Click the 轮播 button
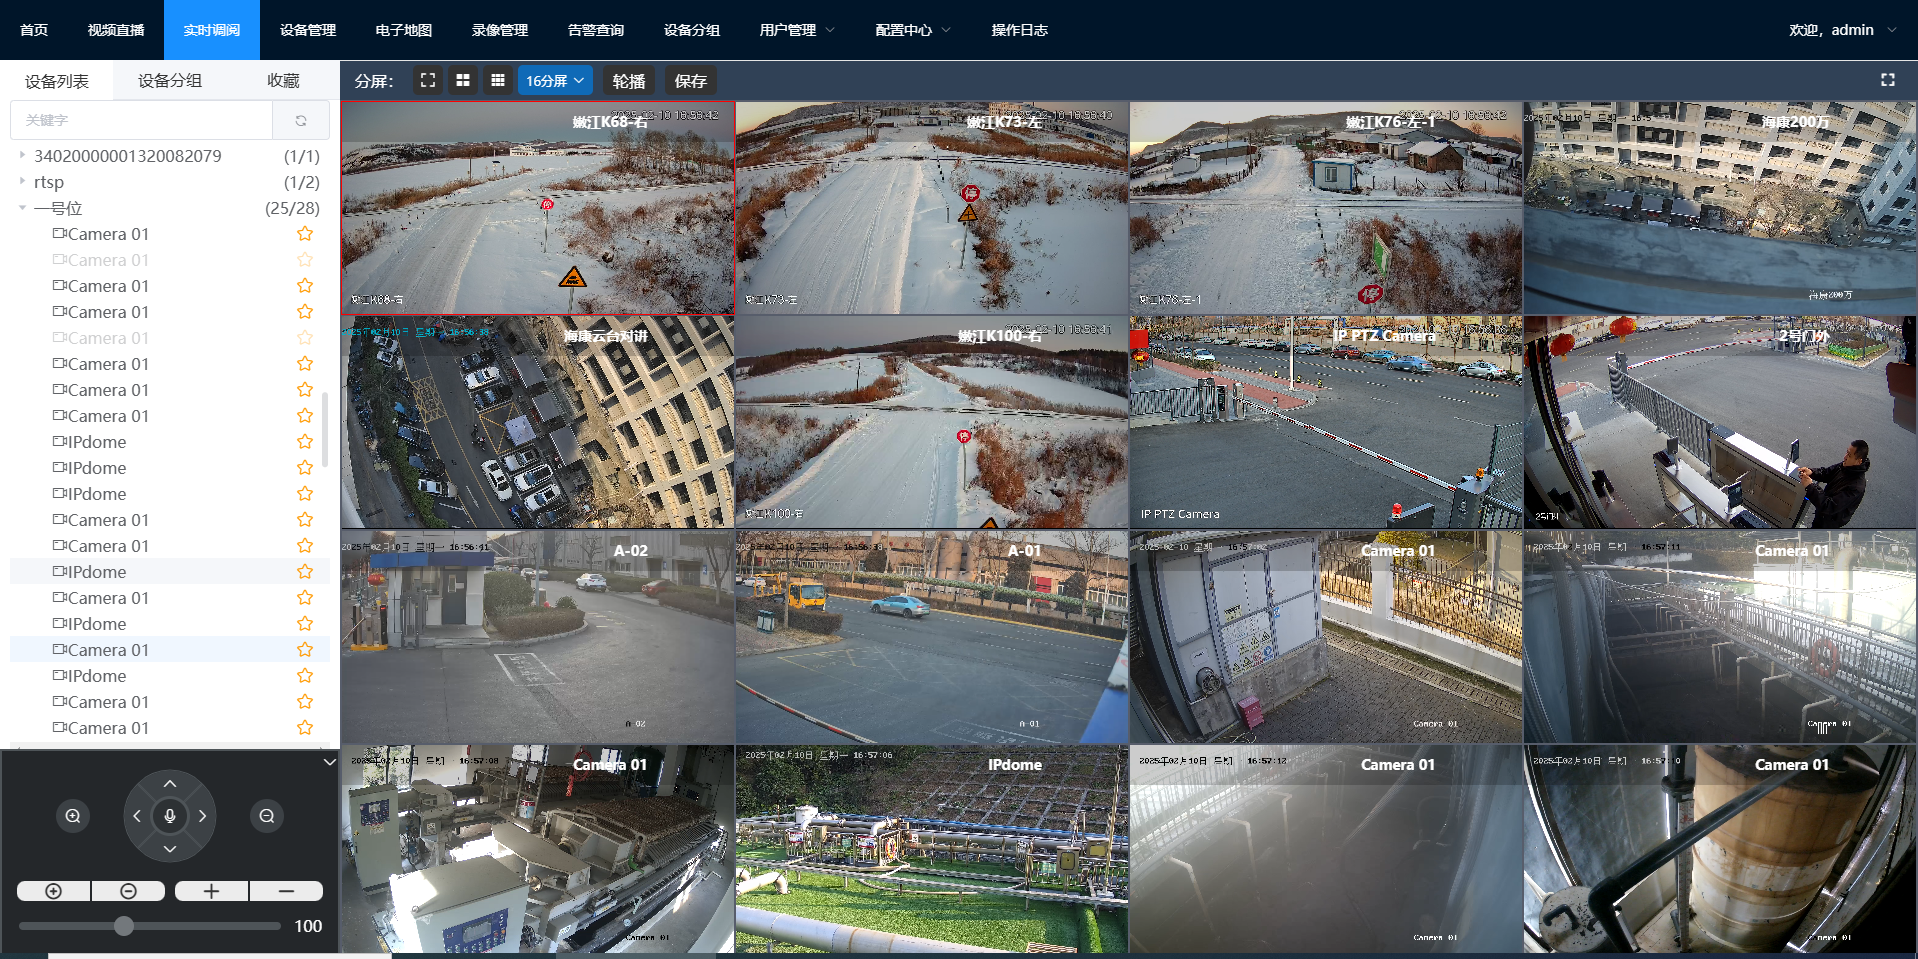1918x959 pixels. click(x=629, y=81)
